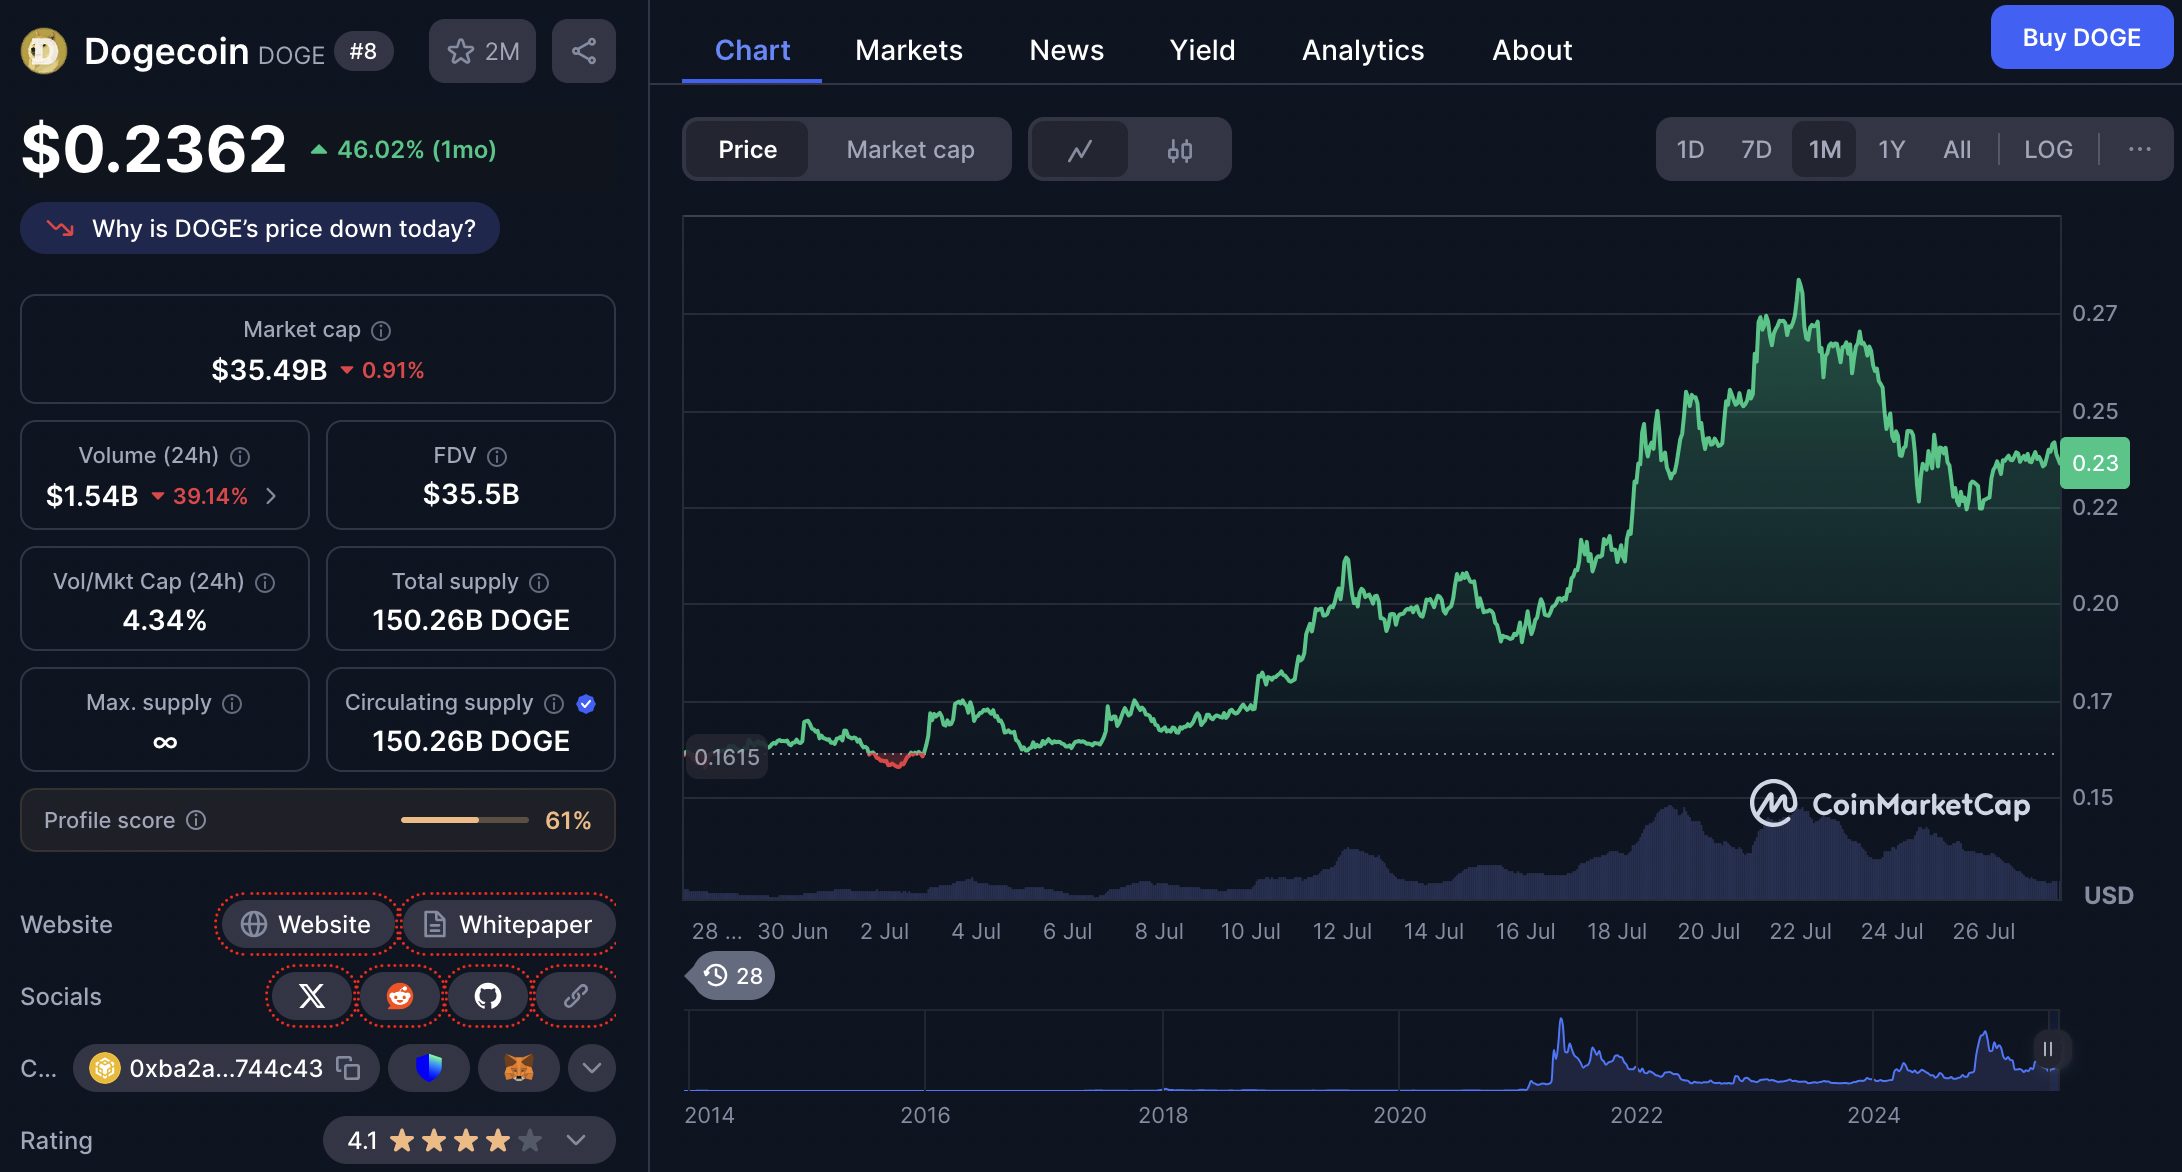Click the $35.49B market cap value
The width and height of the screenshot is (2182, 1172).
coord(269,370)
